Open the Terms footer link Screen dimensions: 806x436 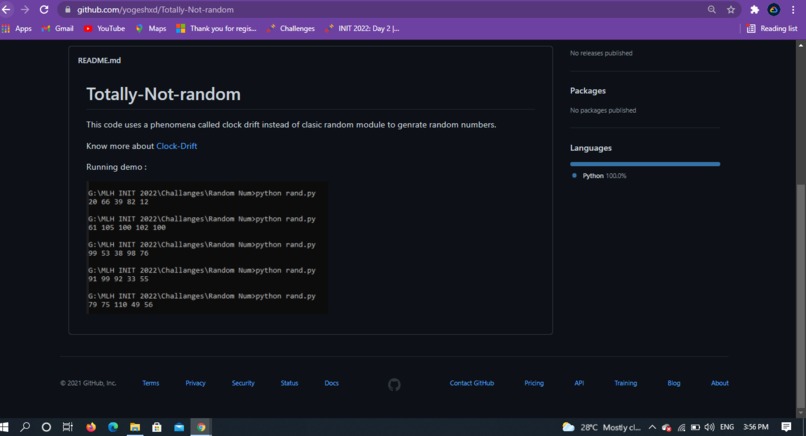151,383
